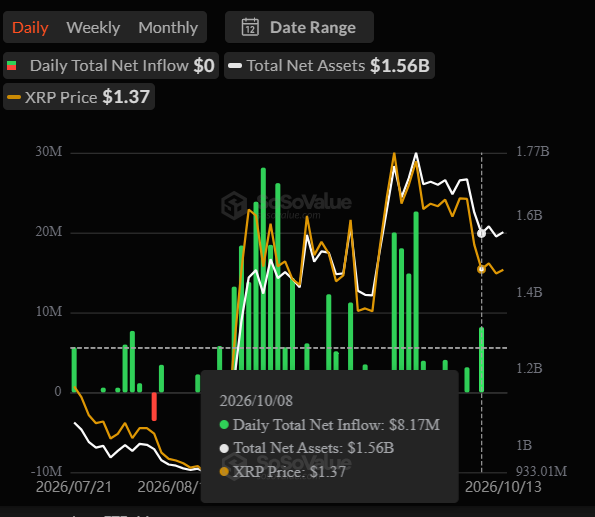Click the 933.01M right axis label
This screenshot has width=595, height=517.
(541, 471)
